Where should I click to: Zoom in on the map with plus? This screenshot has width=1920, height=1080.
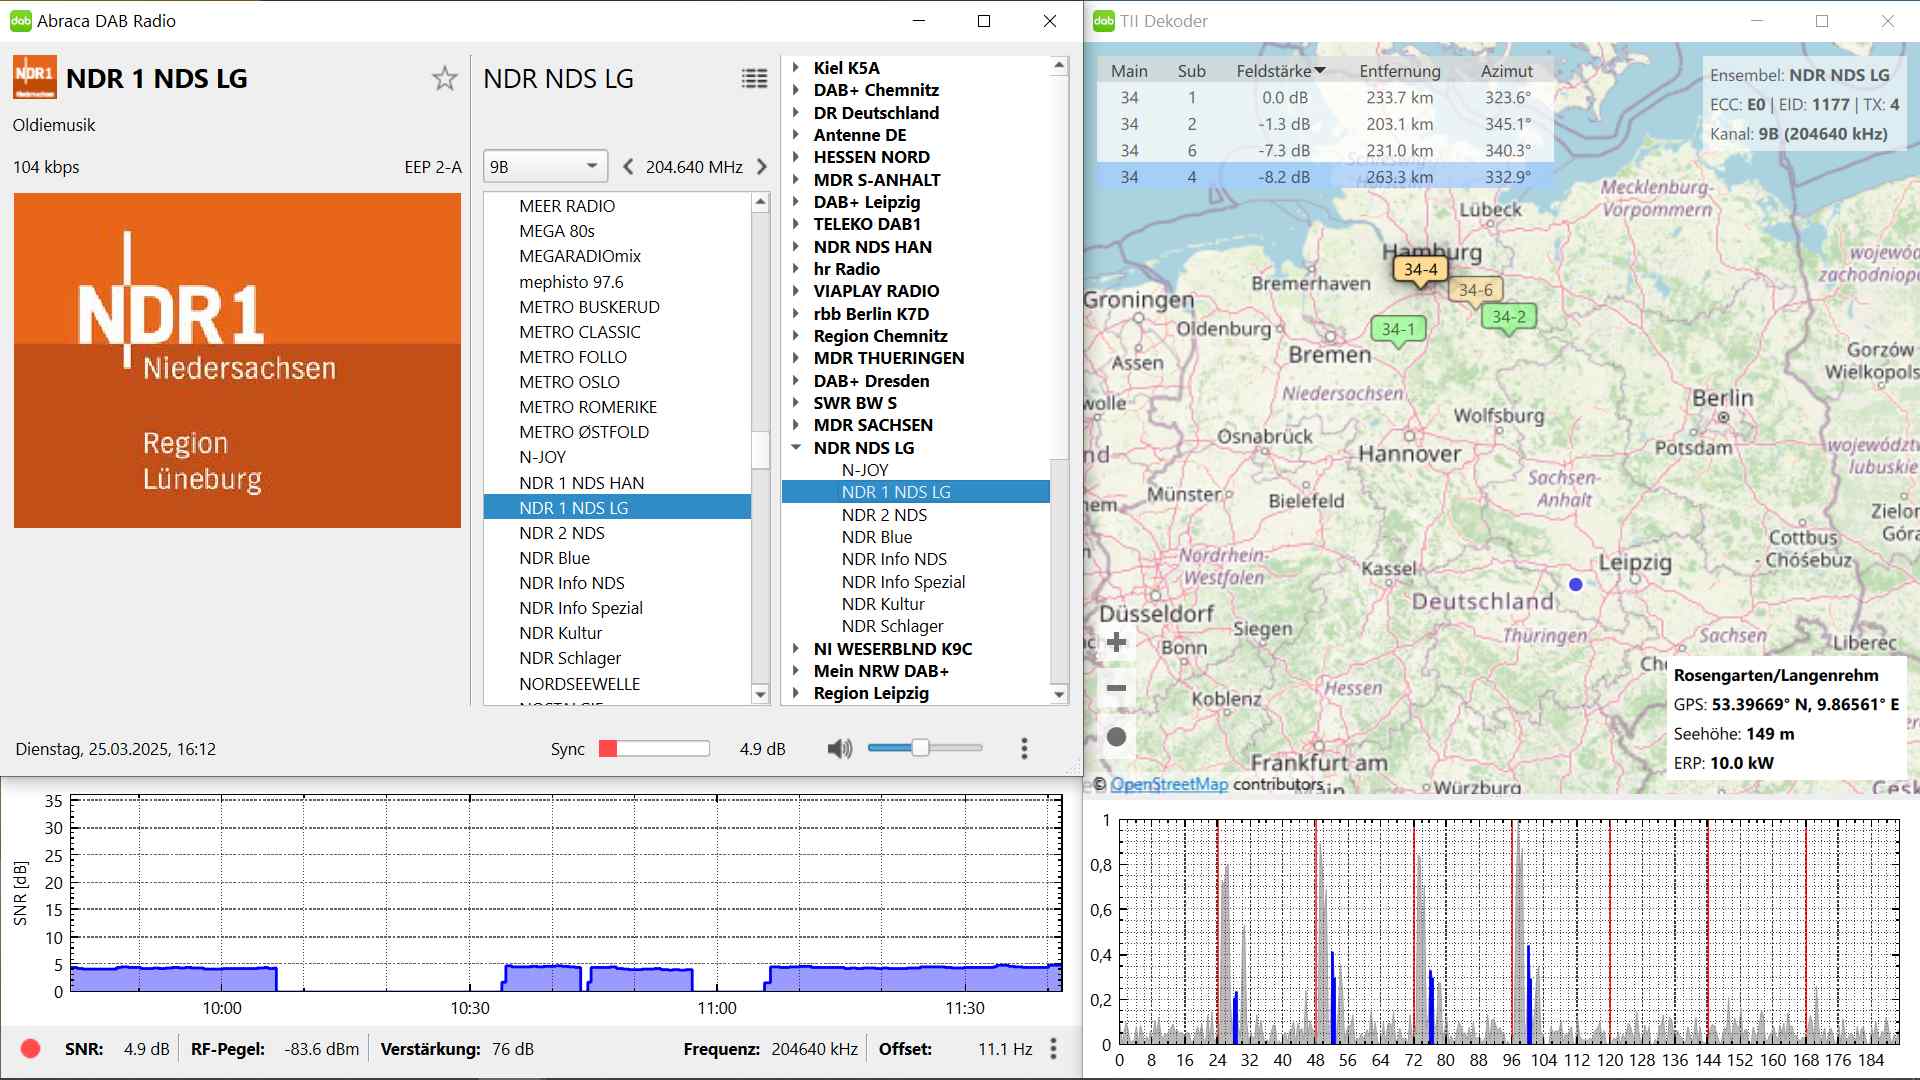[1117, 643]
